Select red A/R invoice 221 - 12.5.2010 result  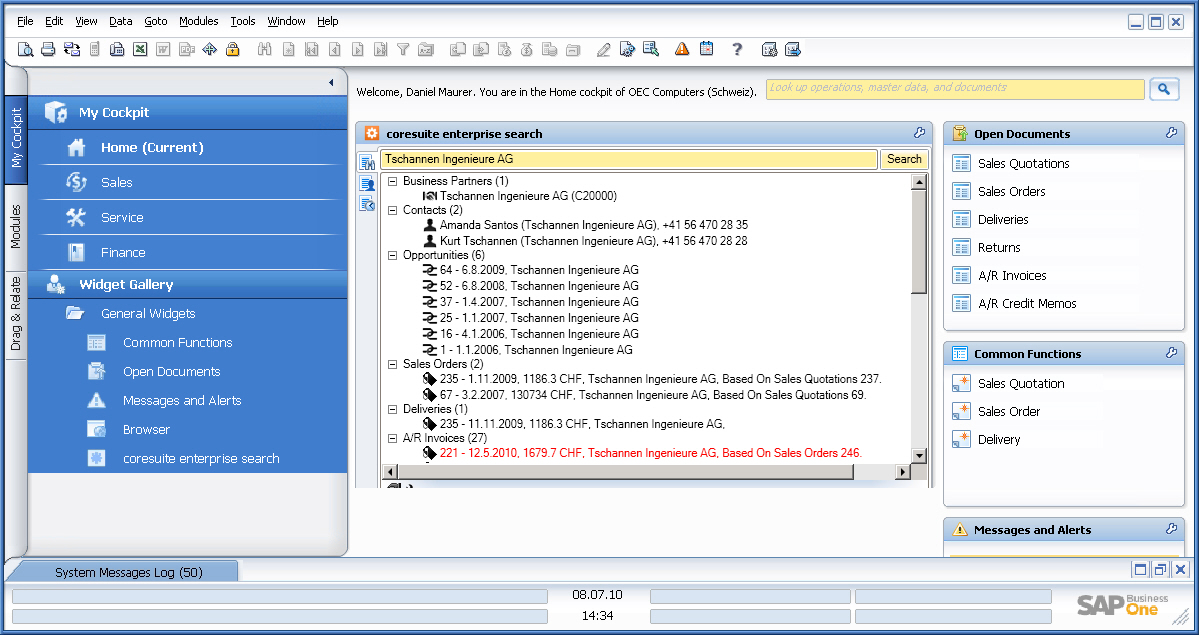pyautogui.click(x=651, y=453)
